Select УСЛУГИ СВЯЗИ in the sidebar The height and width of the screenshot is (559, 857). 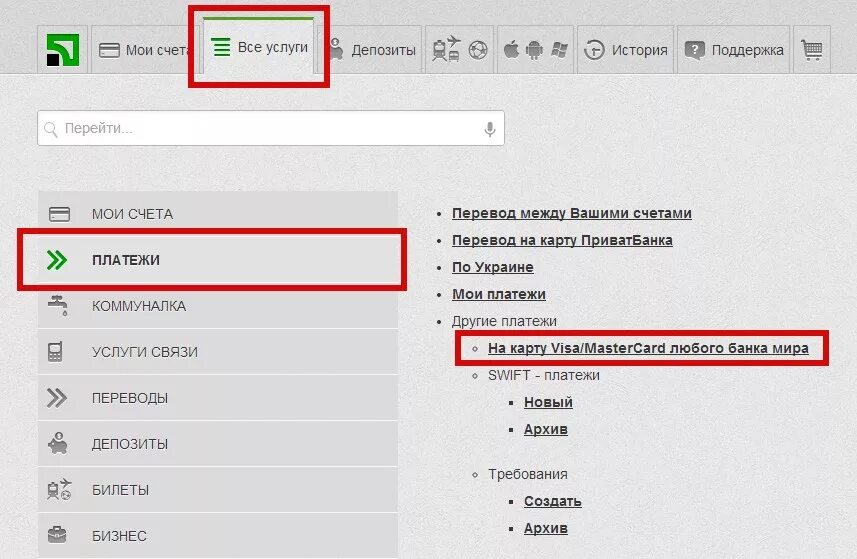tap(218, 351)
